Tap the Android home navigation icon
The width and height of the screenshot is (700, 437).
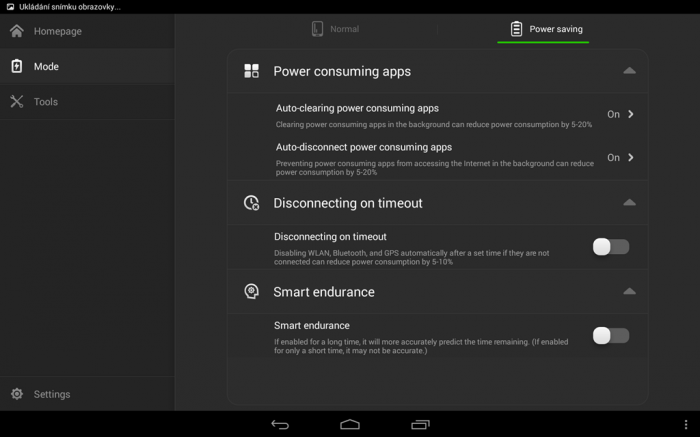point(350,425)
